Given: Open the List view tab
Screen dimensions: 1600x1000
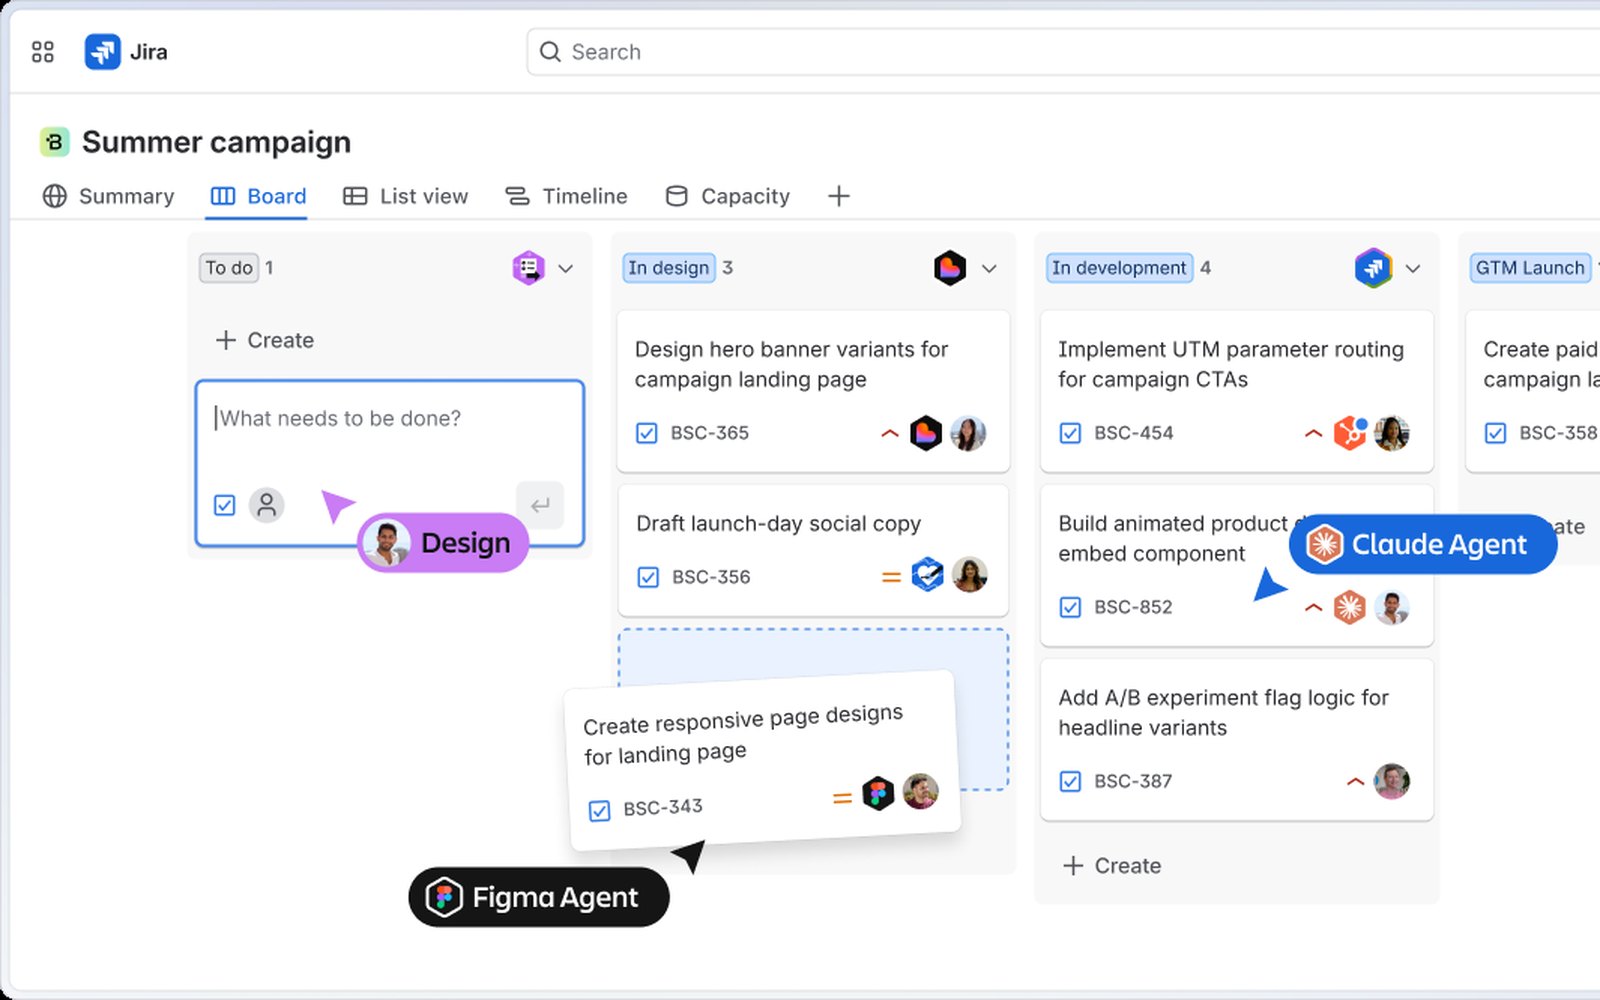Looking at the screenshot, I should [405, 196].
